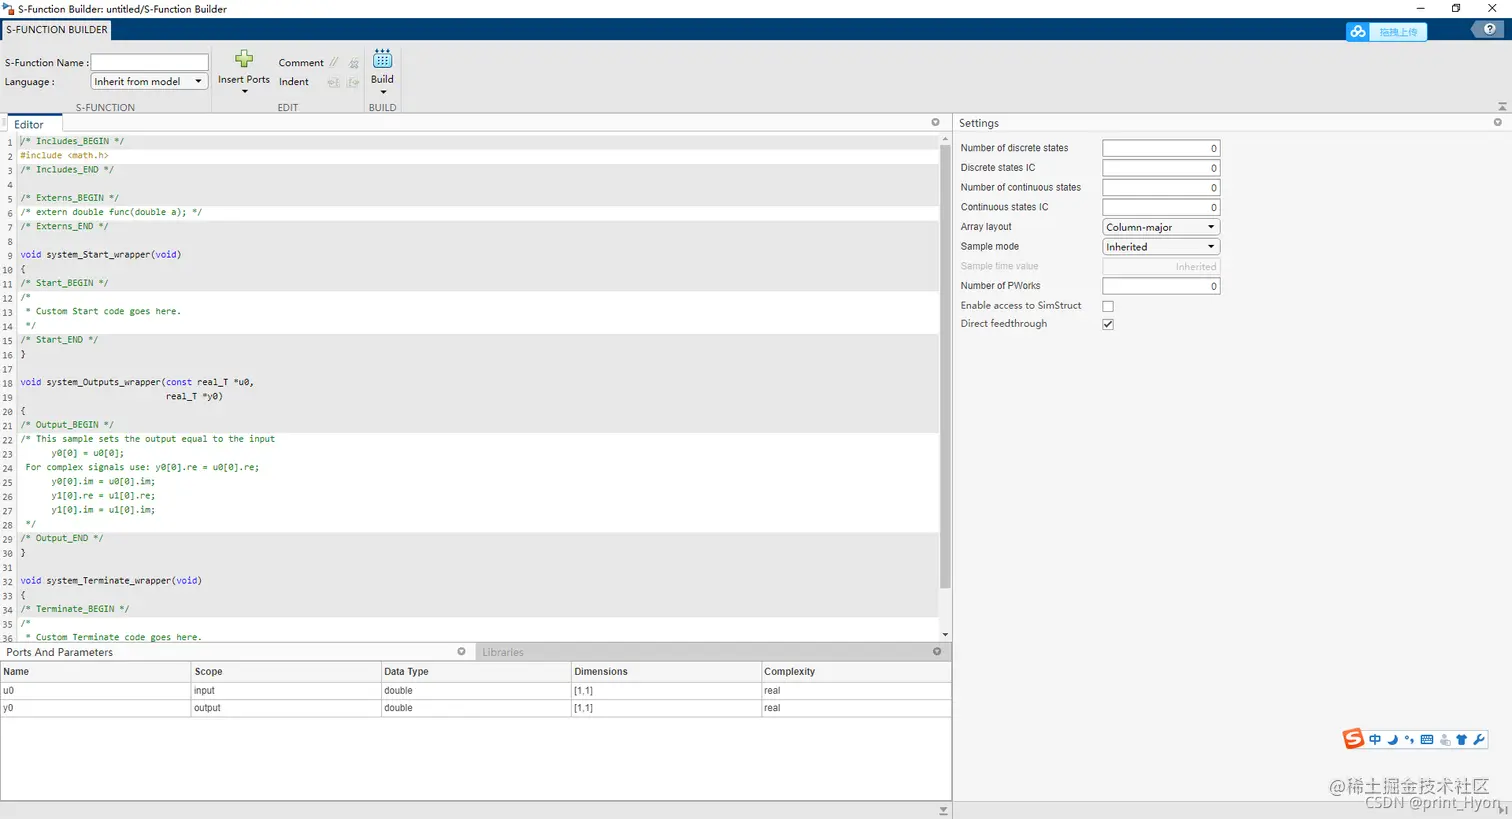Open the Libraries panel actions icon
Image resolution: width=1512 pixels, height=819 pixels.
(937, 651)
